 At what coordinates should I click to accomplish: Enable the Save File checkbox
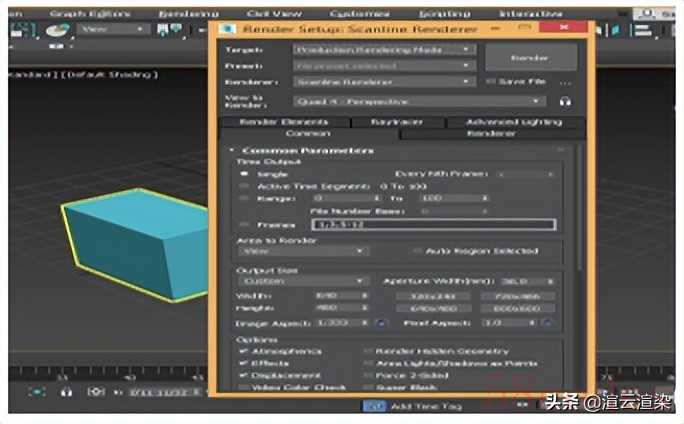(x=491, y=81)
